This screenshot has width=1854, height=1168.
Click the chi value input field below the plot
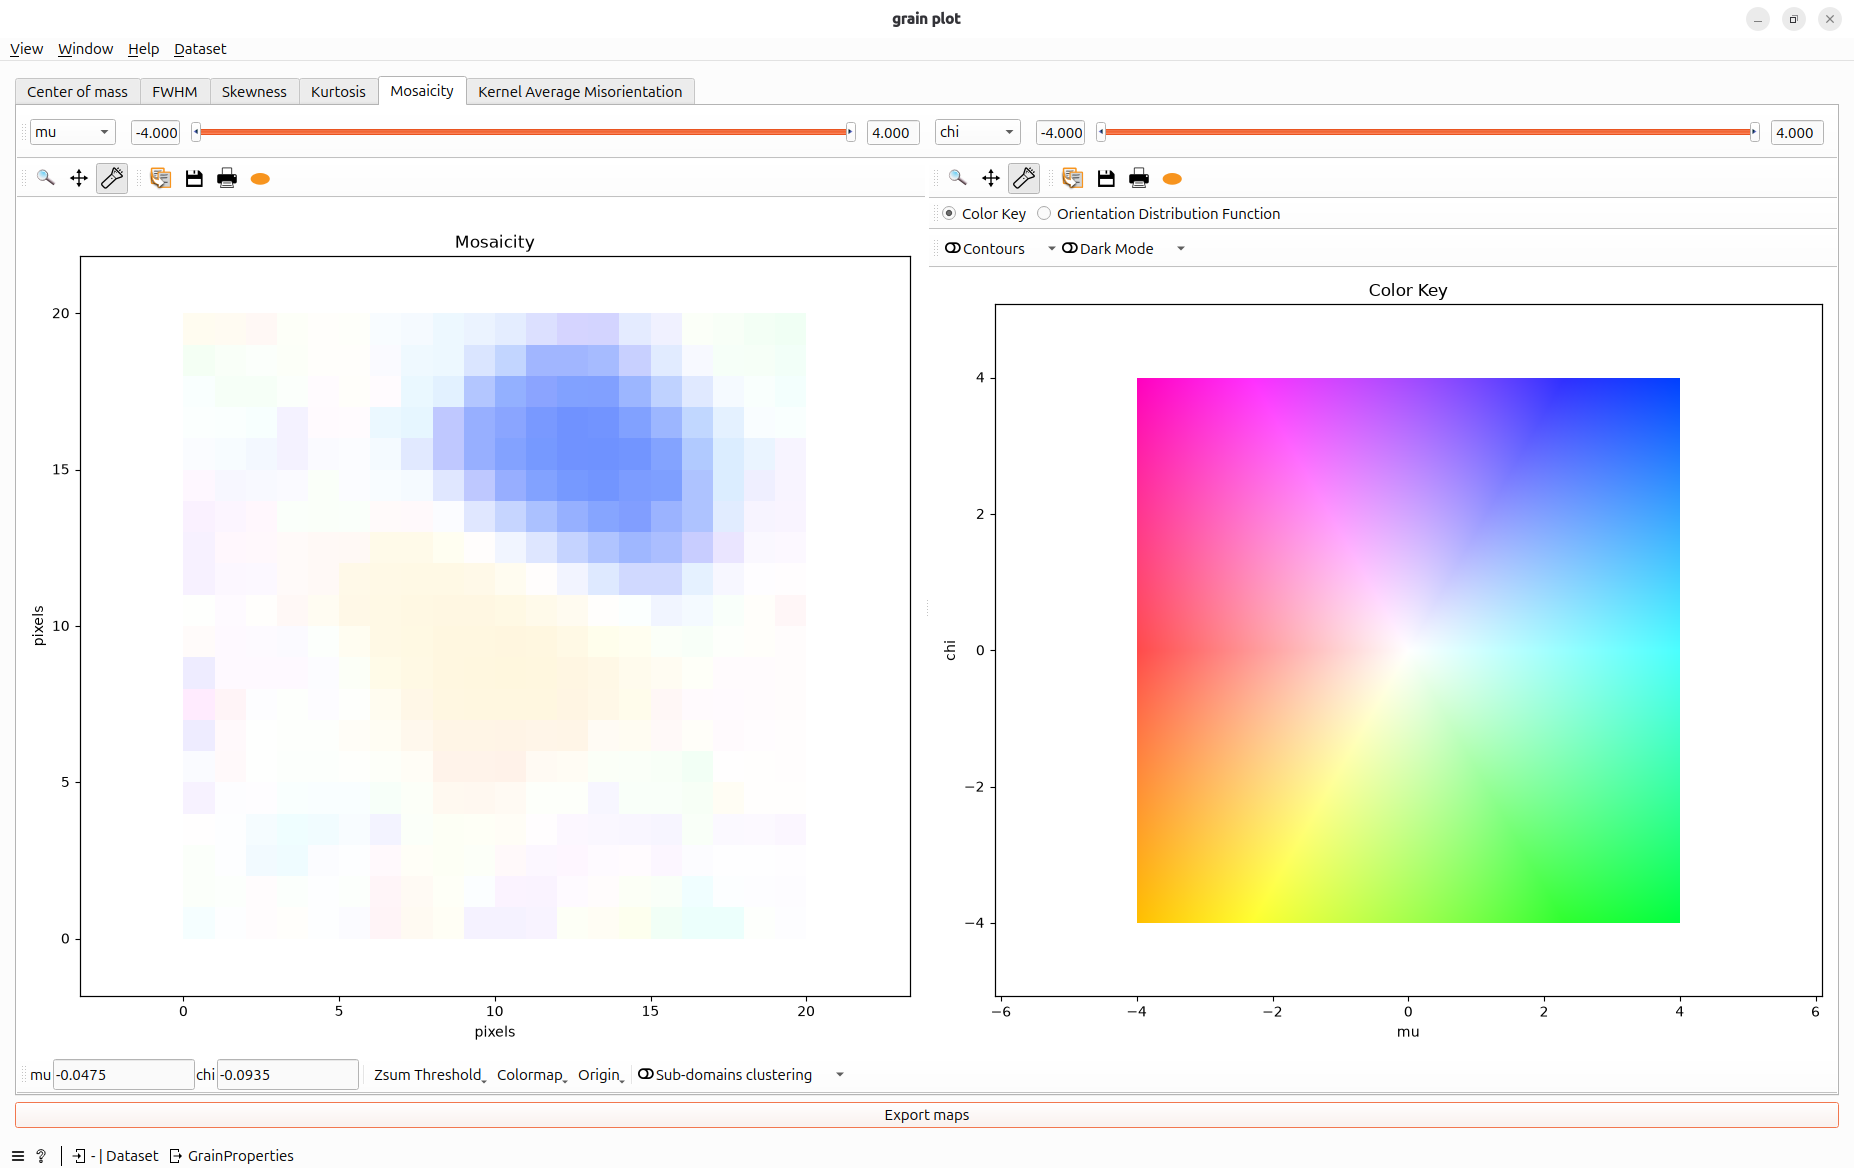pos(287,1075)
